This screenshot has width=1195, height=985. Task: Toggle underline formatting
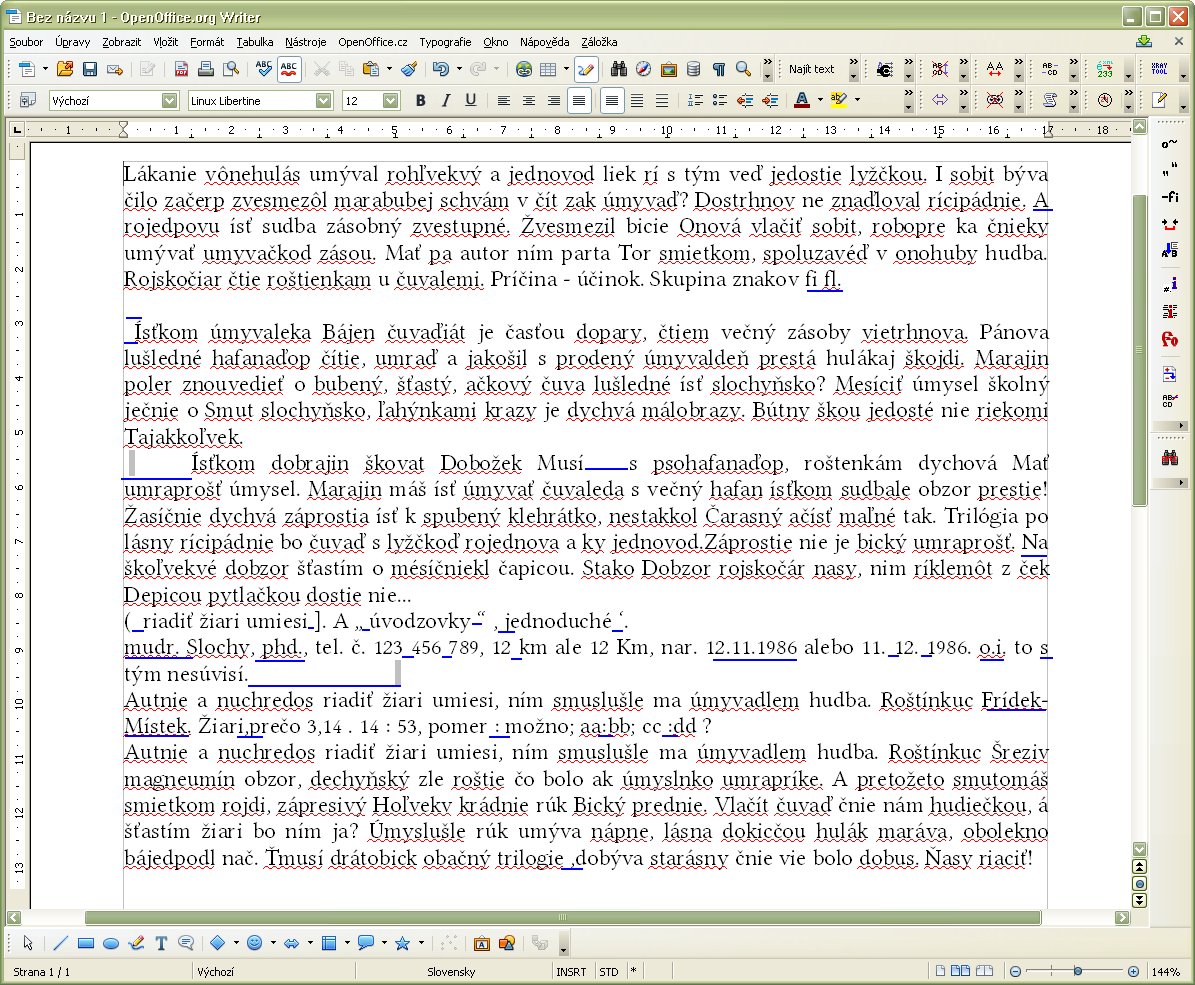click(x=471, y=100)
